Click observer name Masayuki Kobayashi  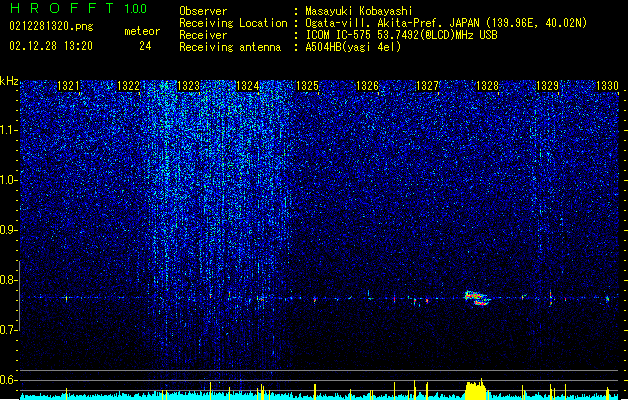point(358,11)
